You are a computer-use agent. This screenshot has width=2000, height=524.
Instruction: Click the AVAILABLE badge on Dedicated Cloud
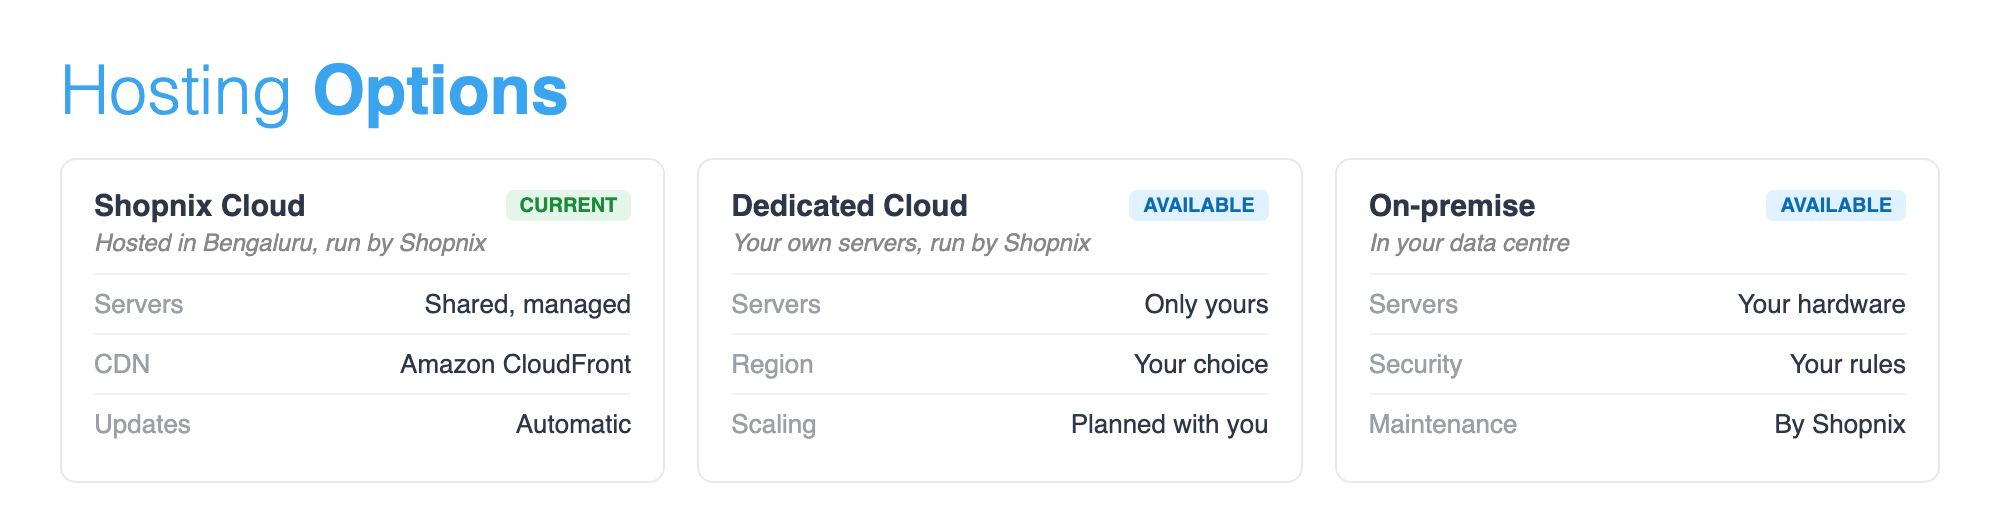pyautogui.click(x=1198, y=205)
